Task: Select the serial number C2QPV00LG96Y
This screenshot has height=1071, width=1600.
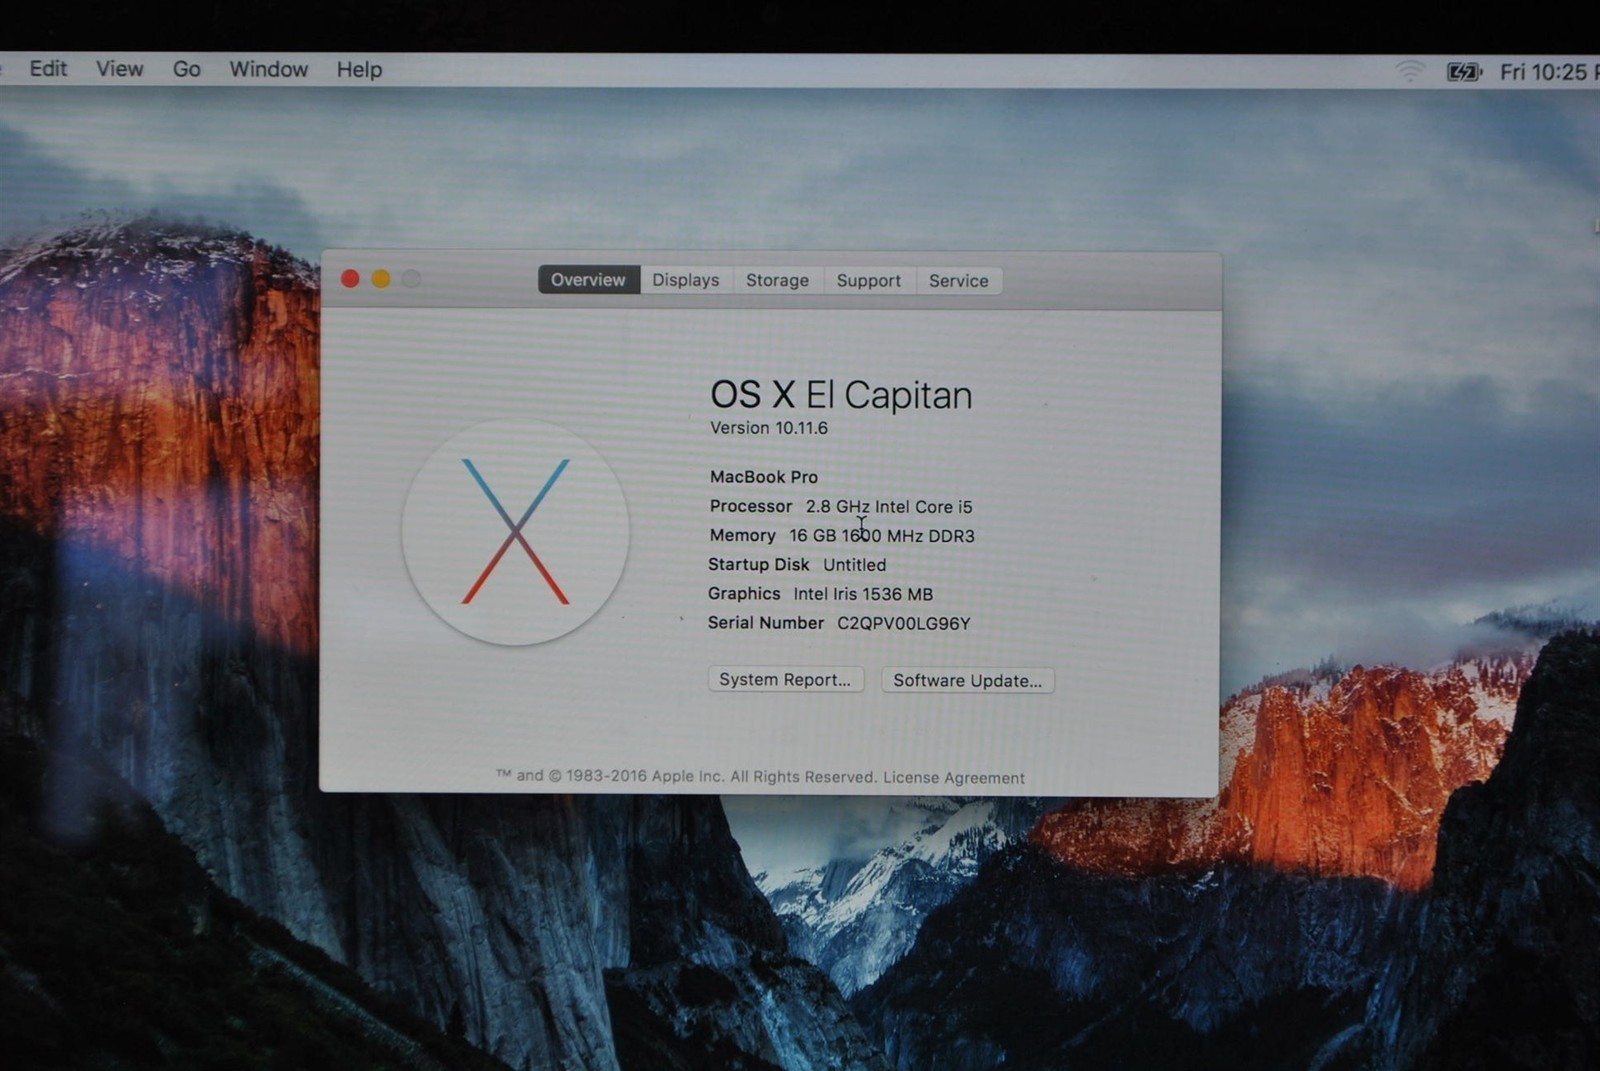Action: click(x=904, y=623)
